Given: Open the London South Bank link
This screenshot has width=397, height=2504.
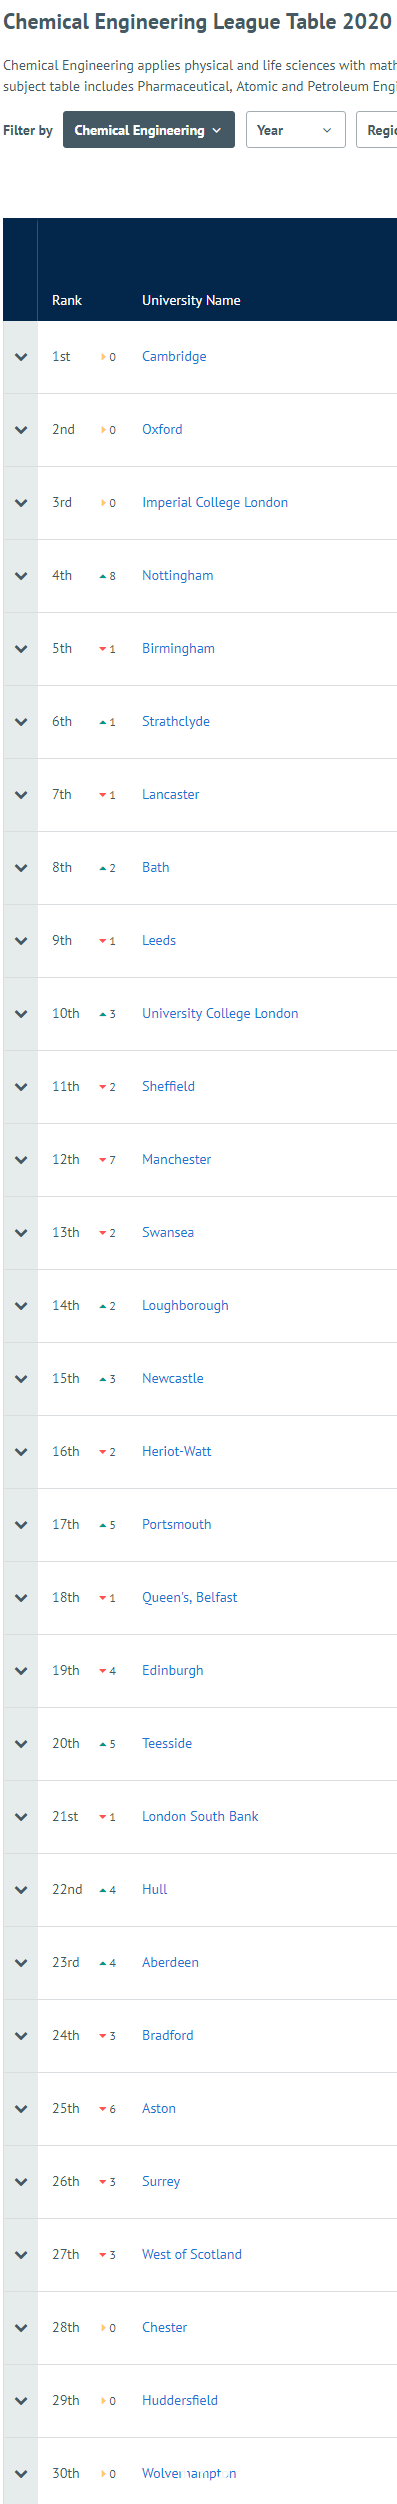Looking at the screenshot, I should [200, 1816].
